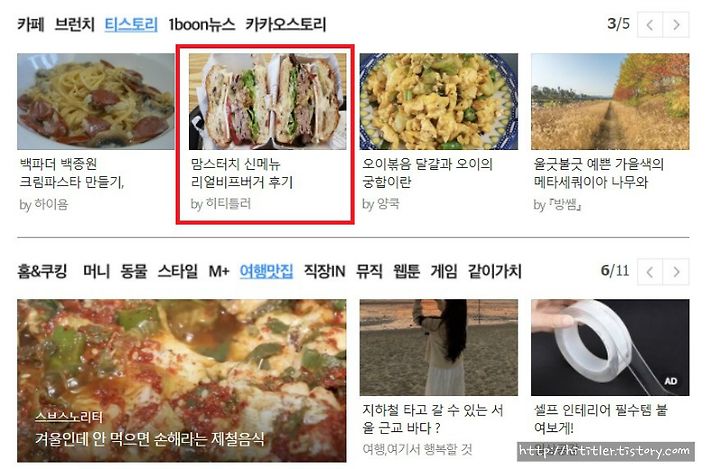Image resolution: width=720 pixels, height=469 pixels.
Task: Open the transparent tape advertisement image
Action: tap(610, 347)
